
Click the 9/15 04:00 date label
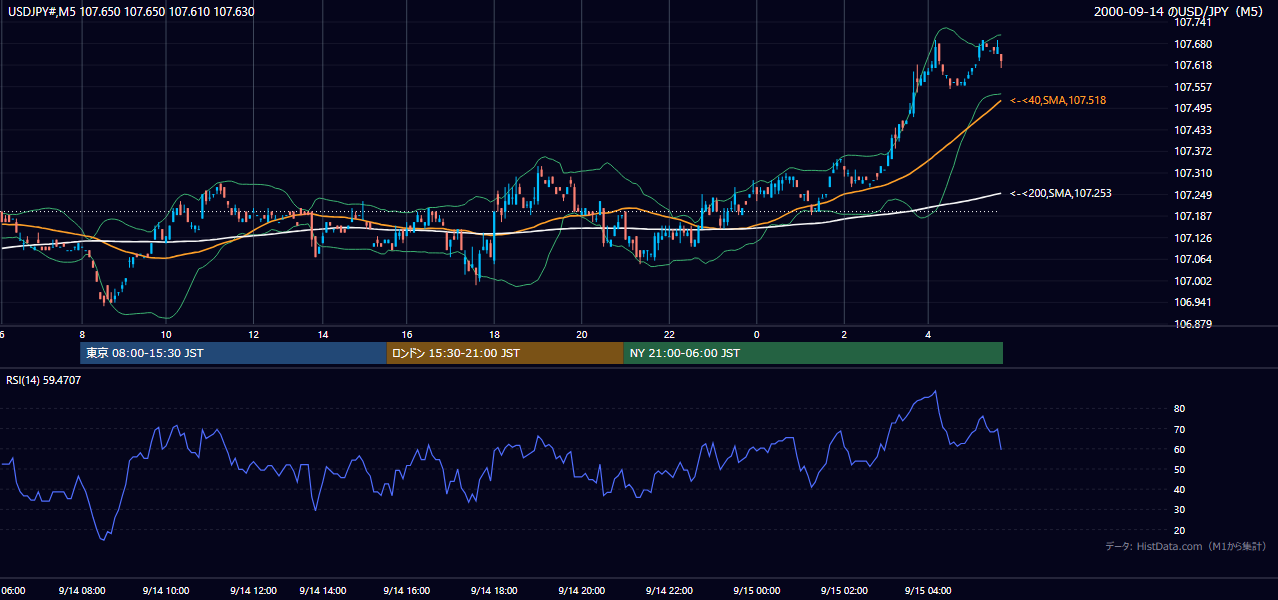tap(928, 590)
